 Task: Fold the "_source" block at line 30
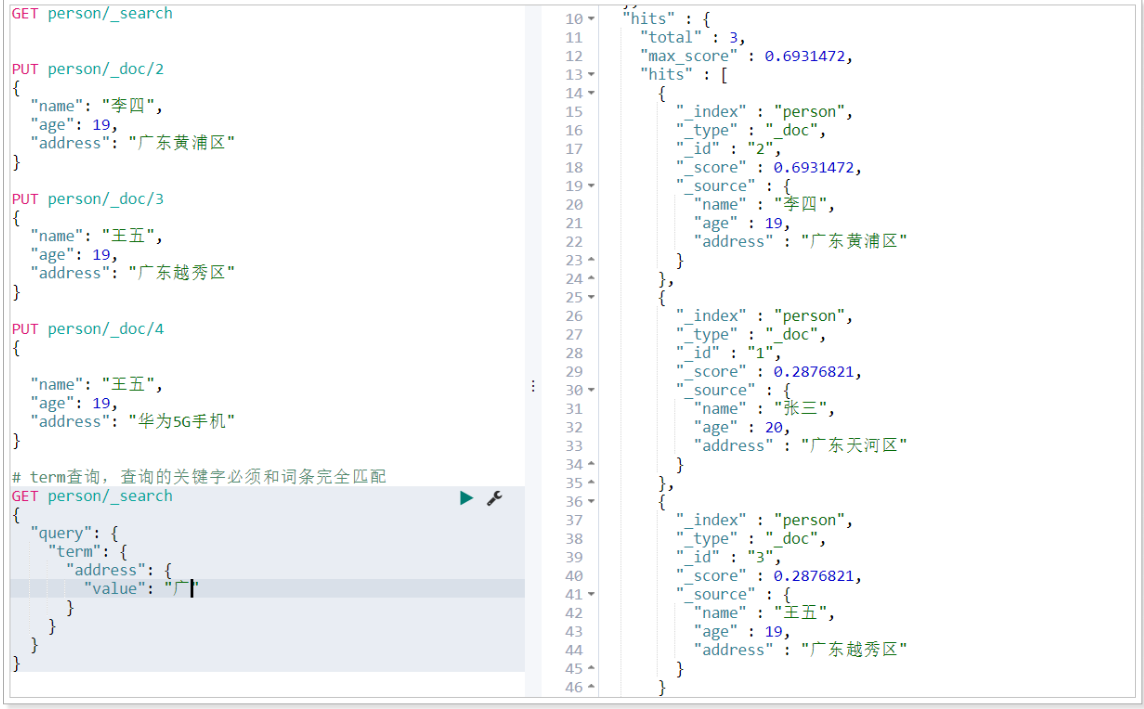591,390
